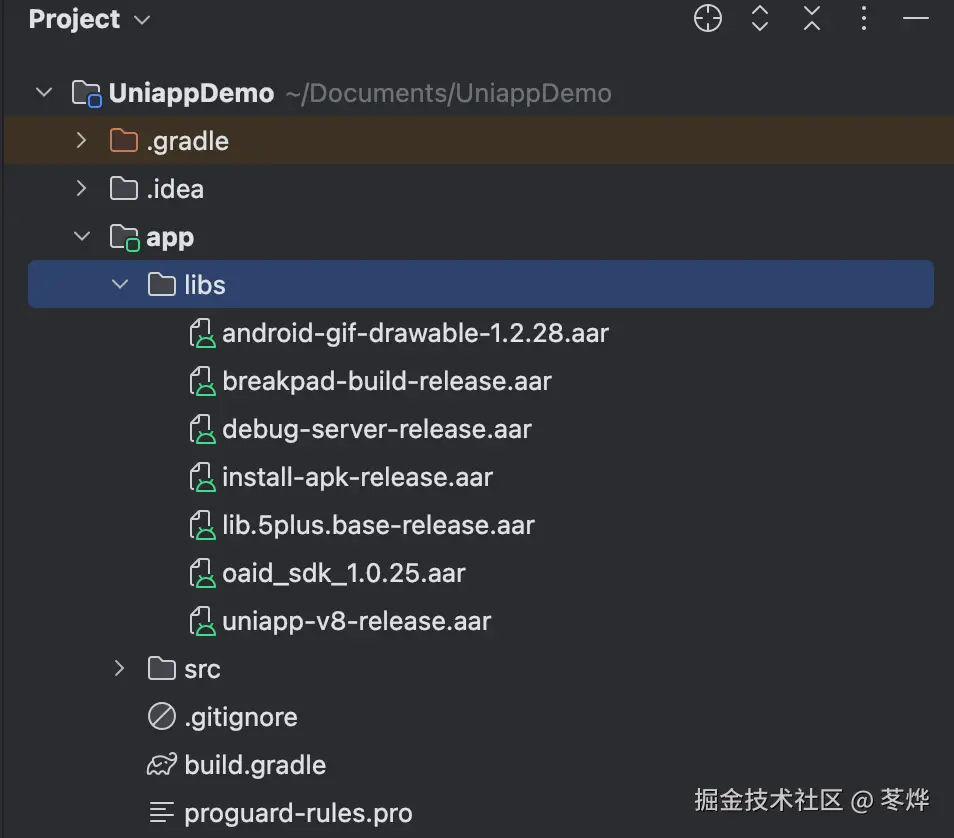Select debug-server-release.aar in the tree
Image resolution: width=954 pixels, height=838 pixels.
(376, 429)
